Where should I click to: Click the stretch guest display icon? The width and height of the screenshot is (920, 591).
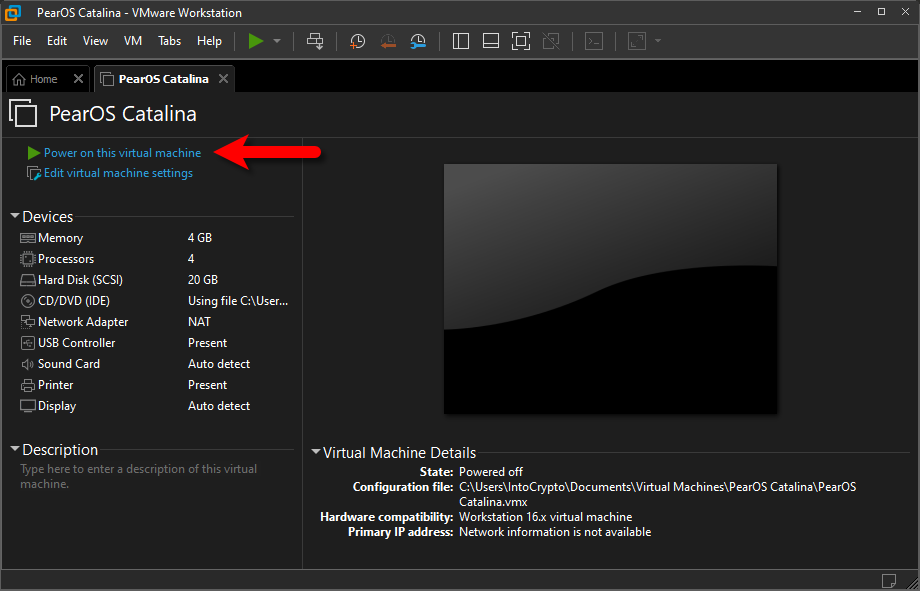click(637, 41)
